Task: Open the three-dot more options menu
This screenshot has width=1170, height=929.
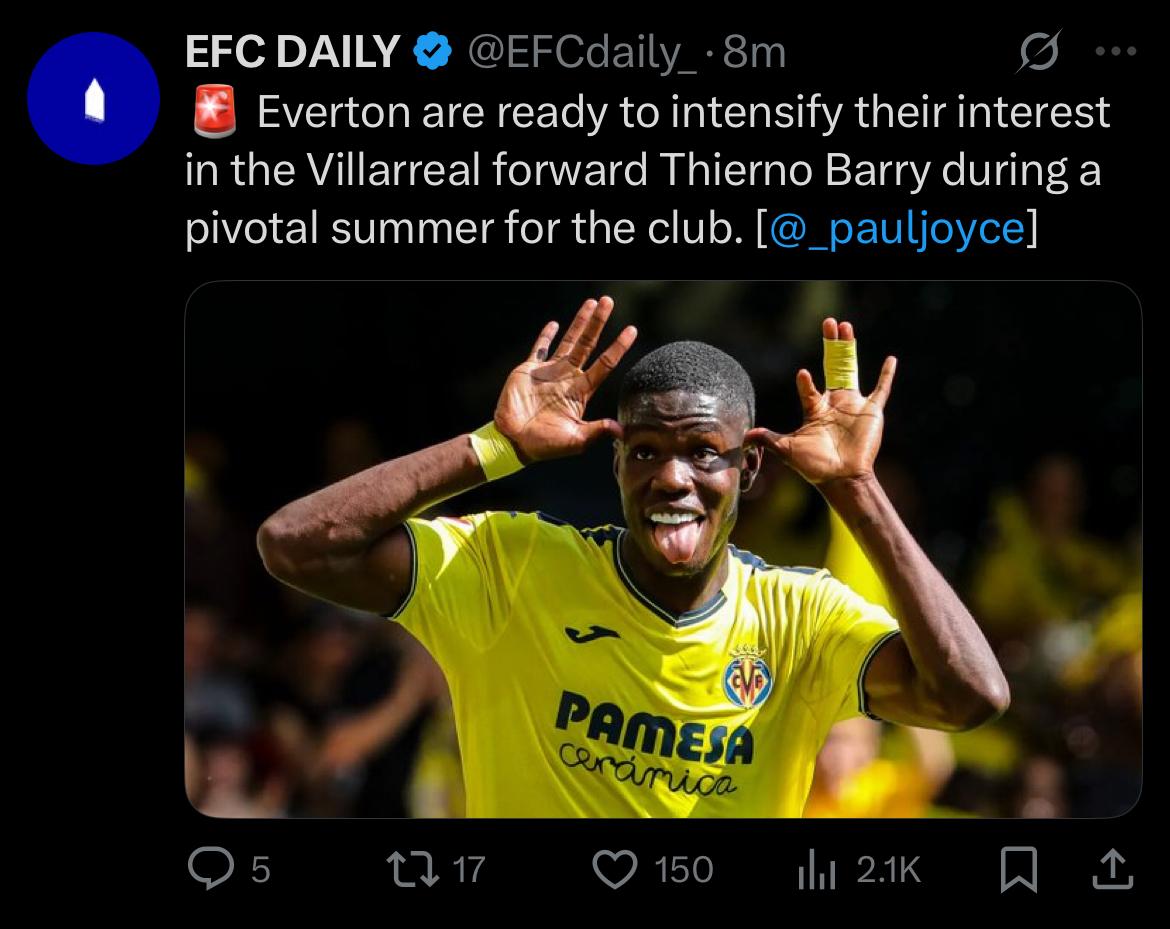Action: tap(1116, 52)
